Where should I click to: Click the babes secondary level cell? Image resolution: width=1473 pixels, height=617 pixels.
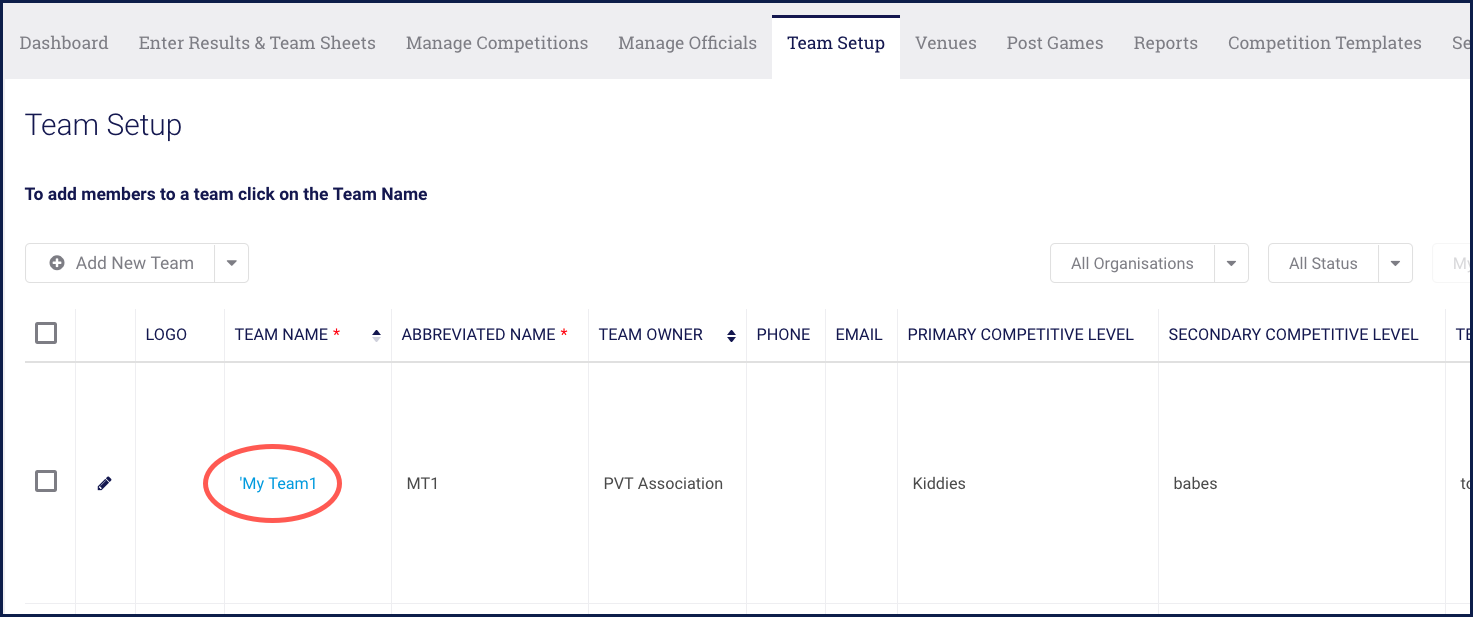tap(1195, 483)
